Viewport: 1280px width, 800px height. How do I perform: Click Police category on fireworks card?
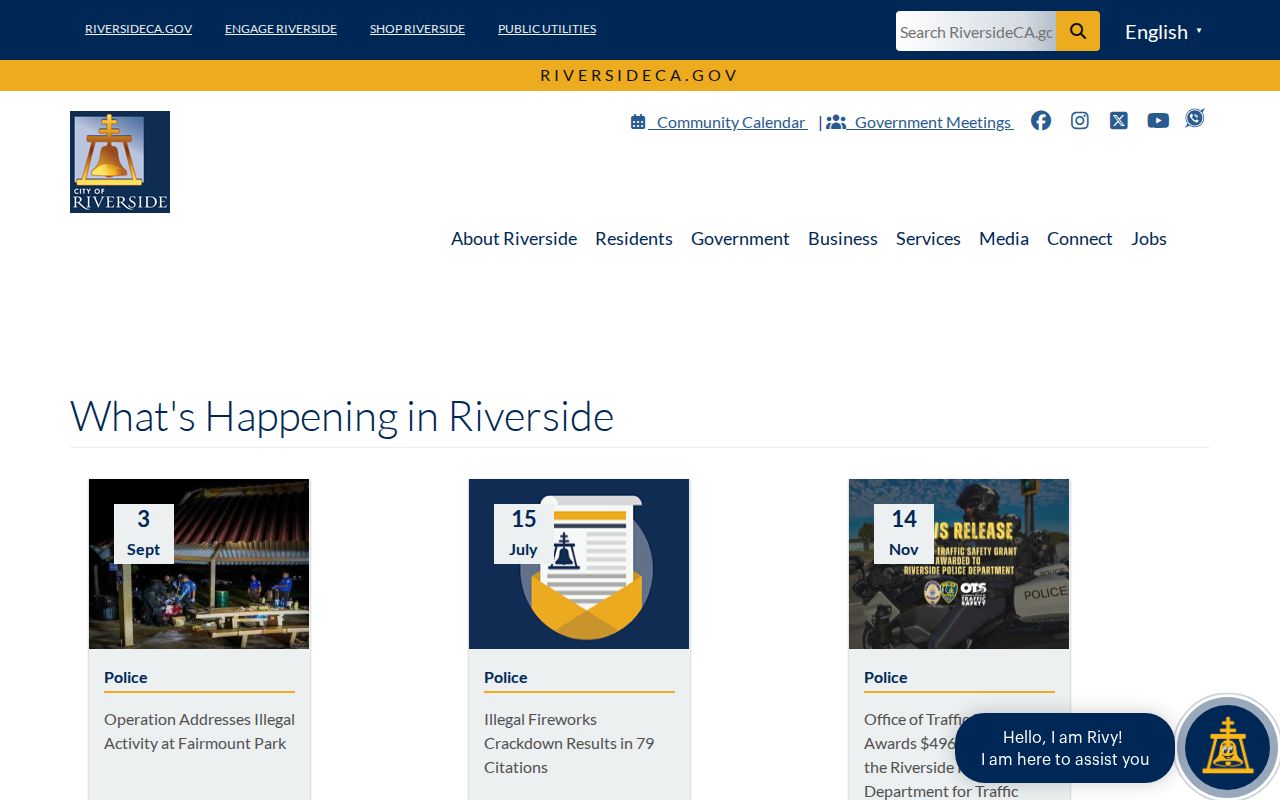click(x=506, y=677)
